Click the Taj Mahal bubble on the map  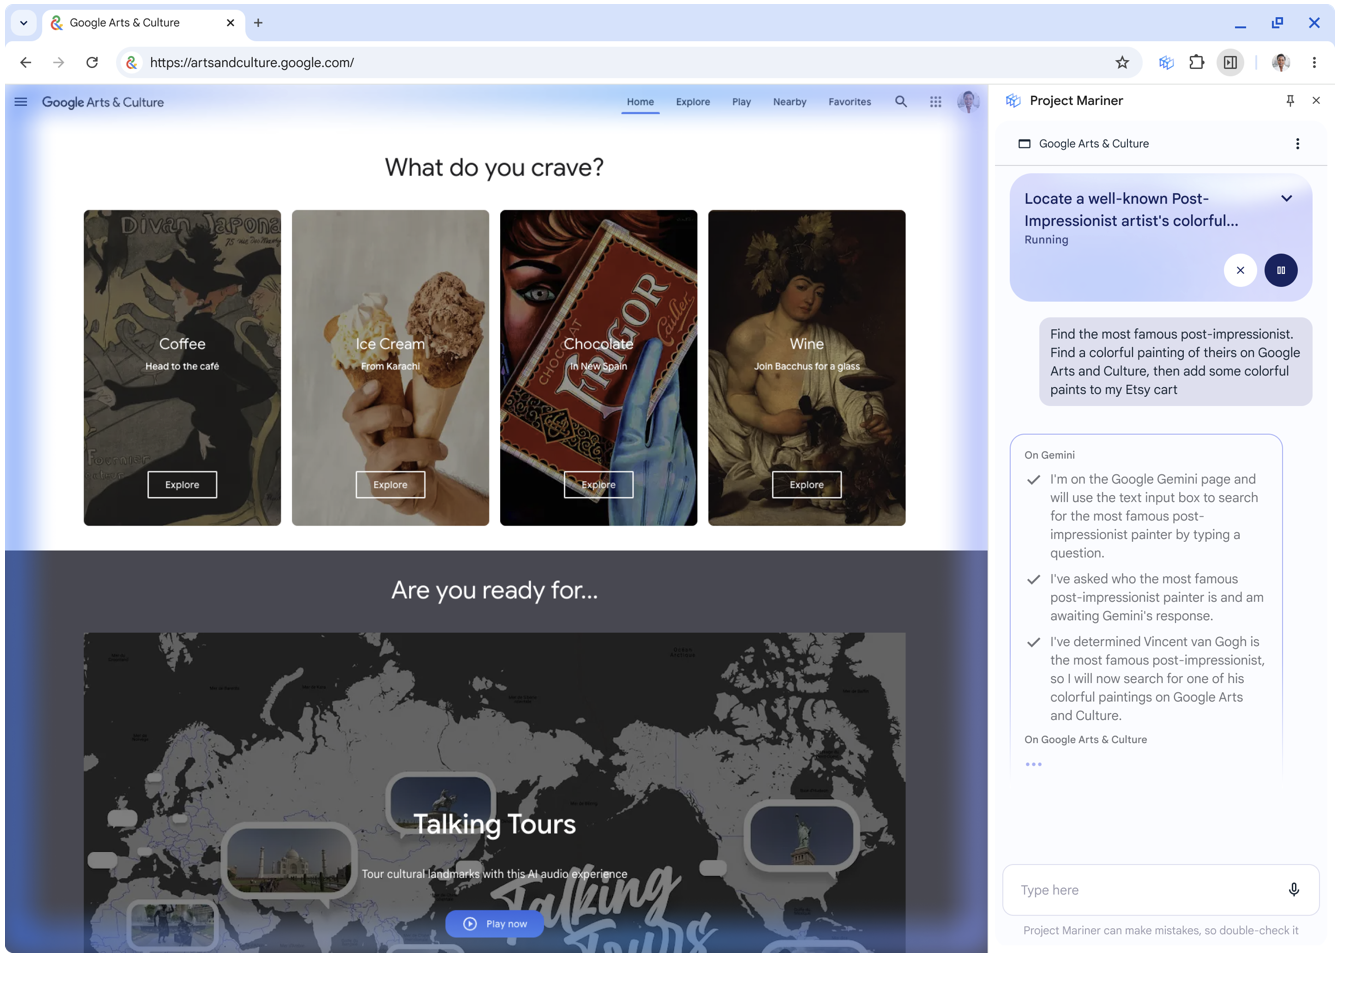point(289,861)
